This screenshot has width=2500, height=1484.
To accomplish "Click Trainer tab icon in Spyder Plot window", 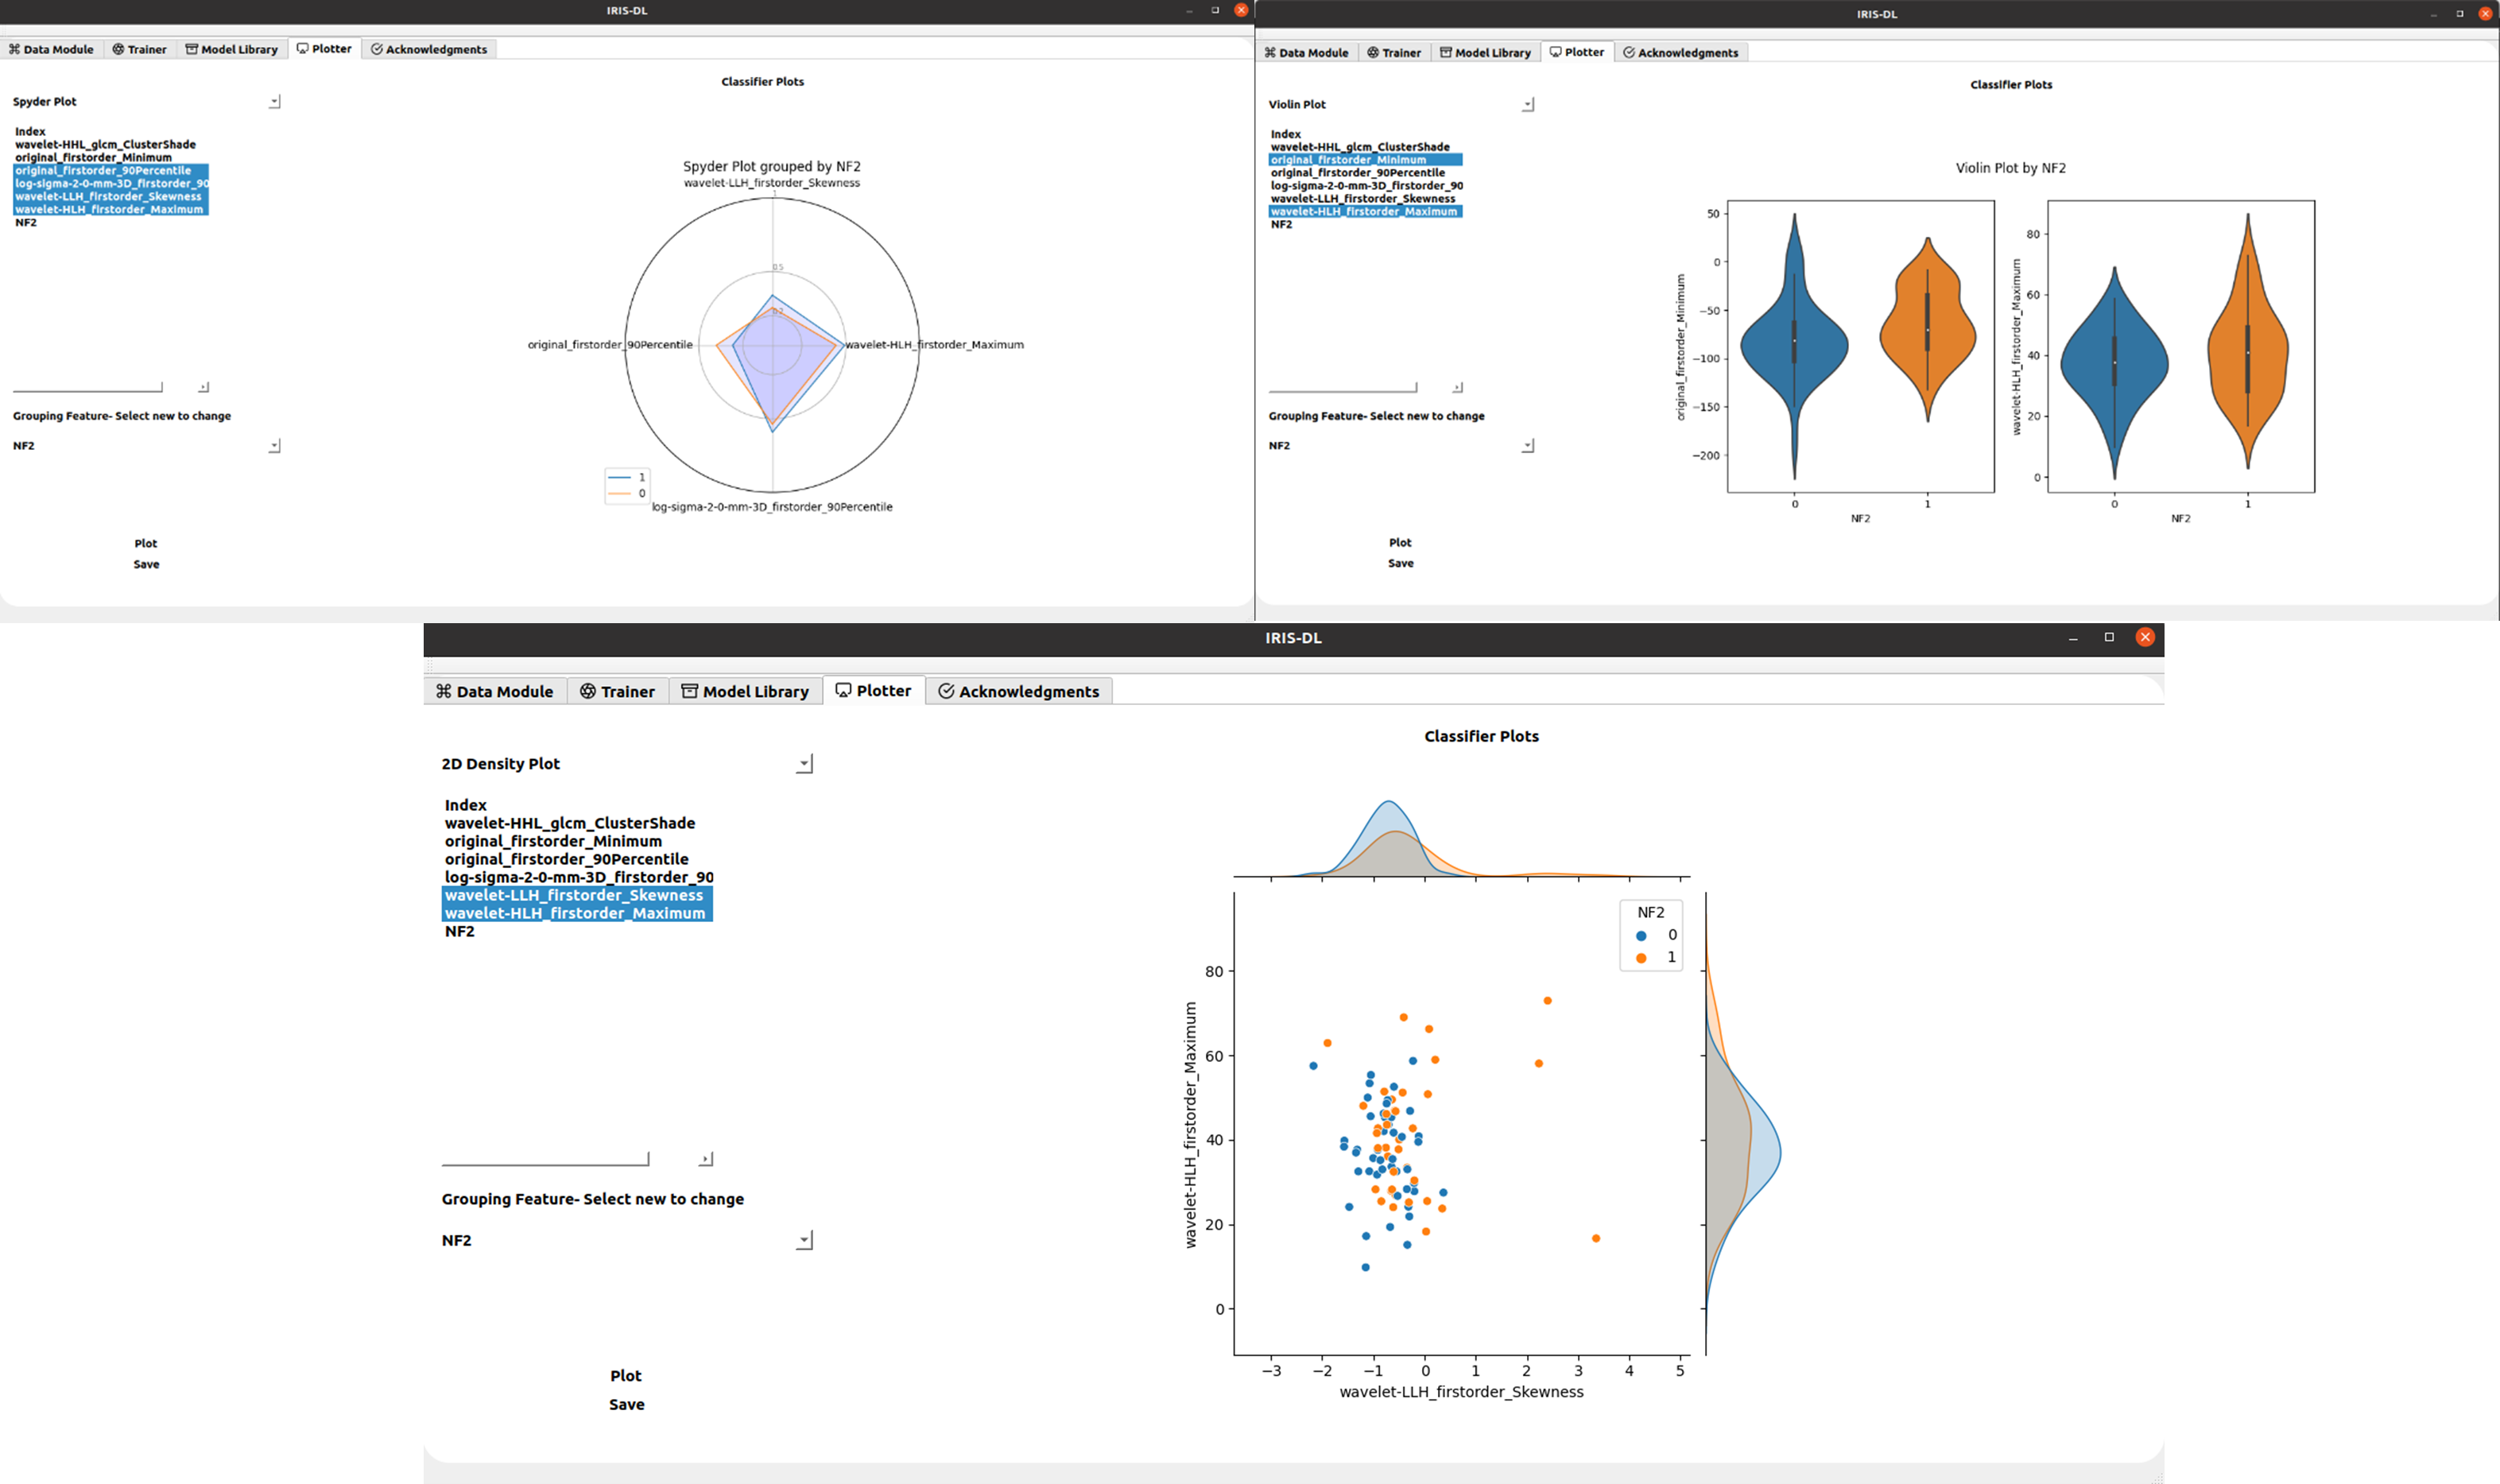I will [118, 49].
